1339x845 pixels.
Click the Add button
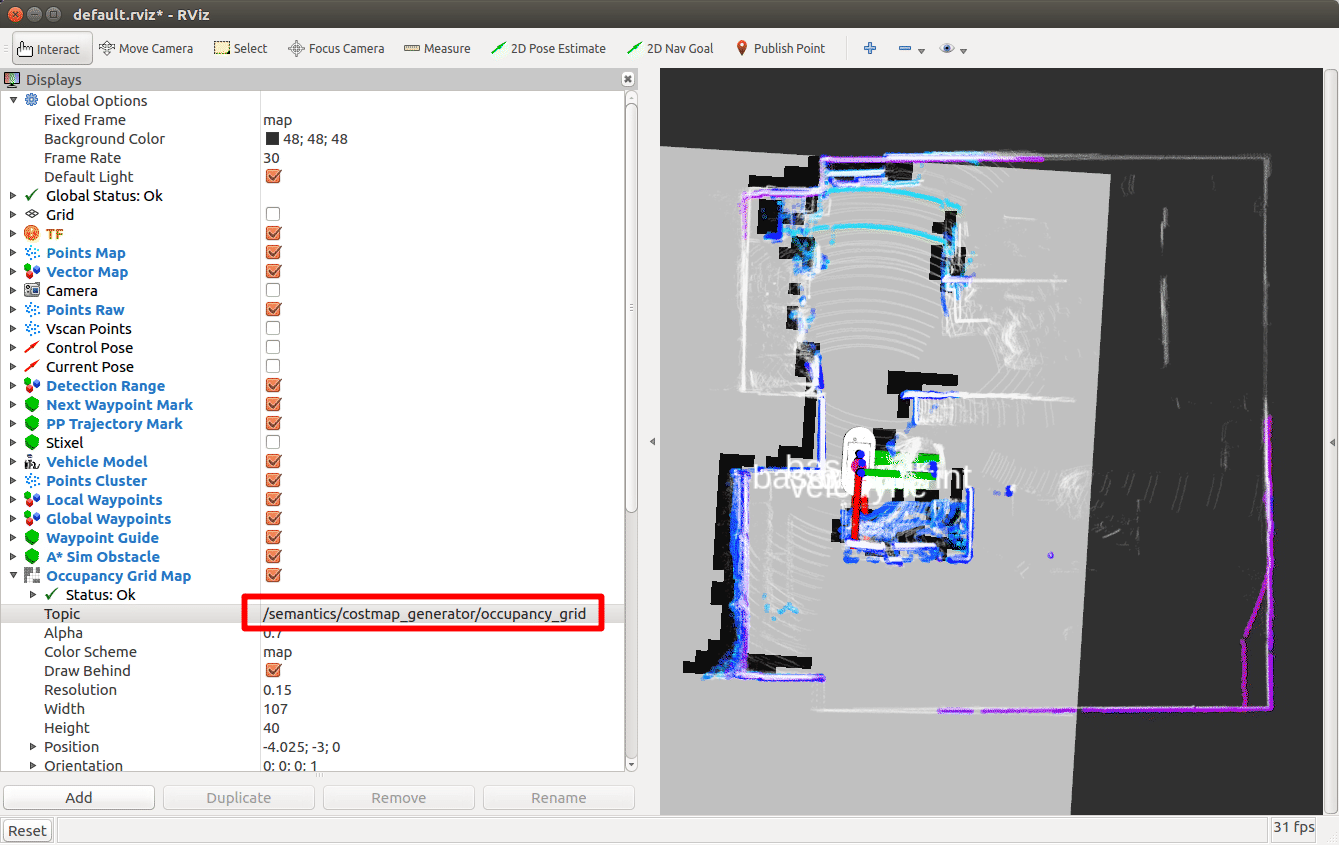point(79,797)
